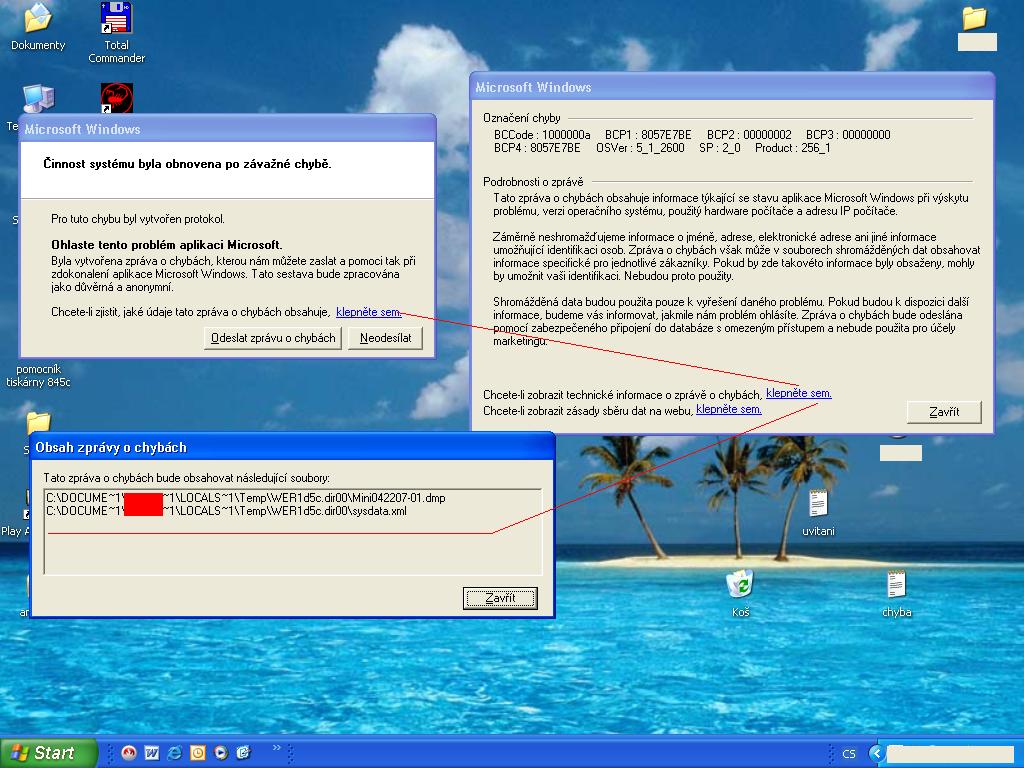
Task: Expand hidden quick launch items chevron
Action: coord(276,748)
